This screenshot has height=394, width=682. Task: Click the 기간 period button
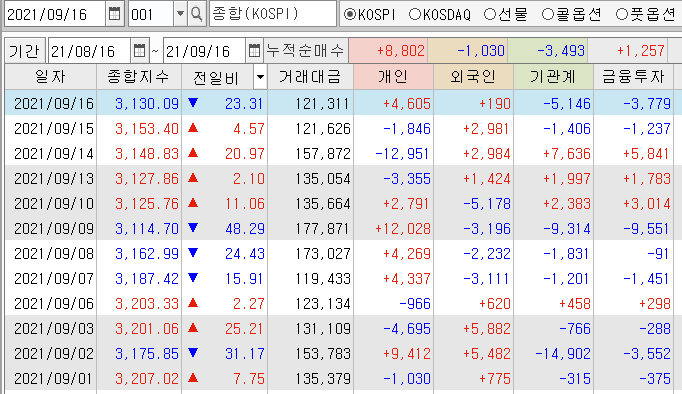(24, 51)
